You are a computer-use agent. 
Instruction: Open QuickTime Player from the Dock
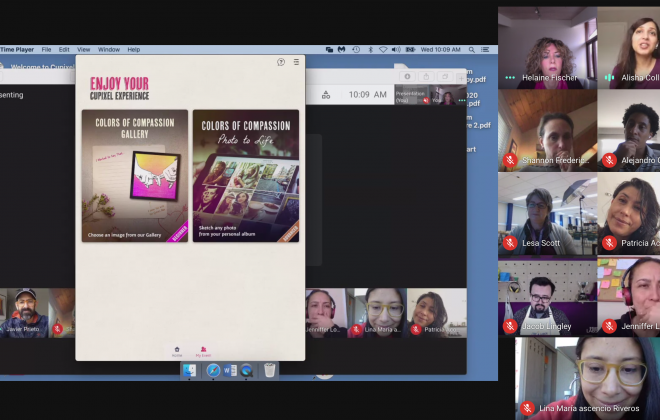click(x=247, y=370)
